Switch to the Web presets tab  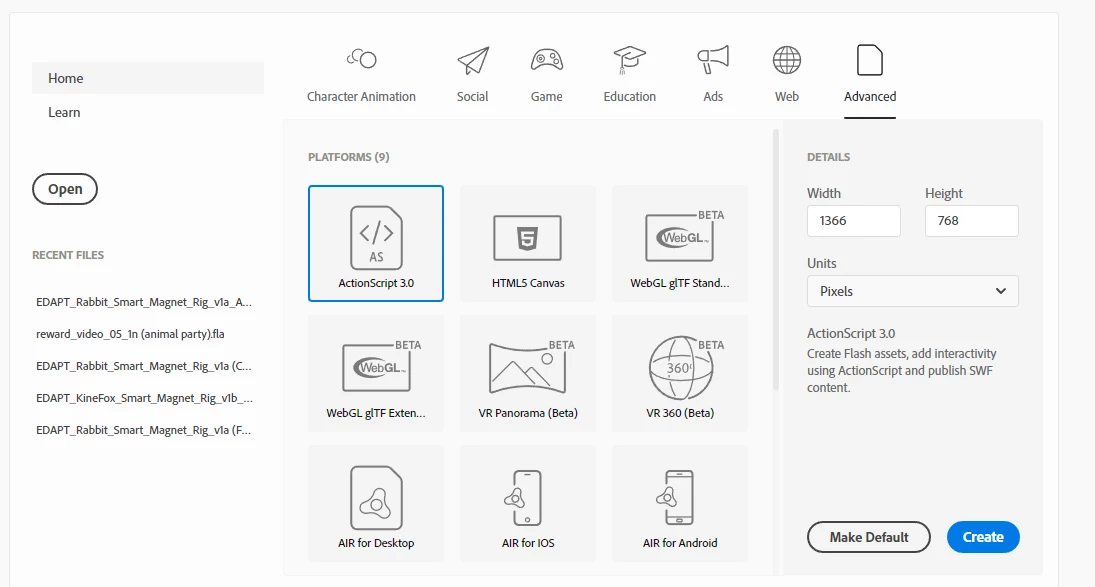pos(786,75)
